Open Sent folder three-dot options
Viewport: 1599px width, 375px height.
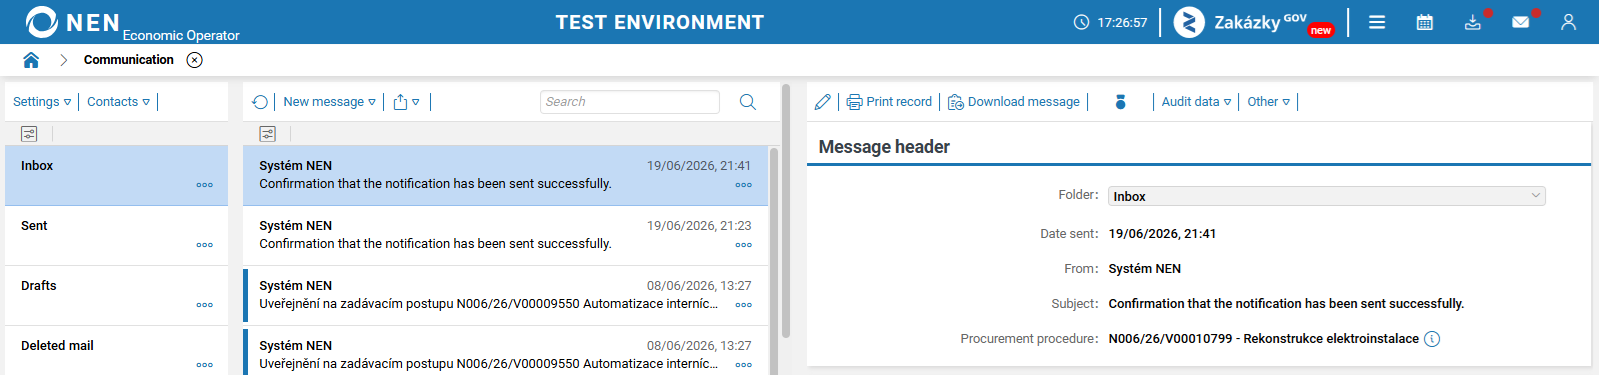205,245
